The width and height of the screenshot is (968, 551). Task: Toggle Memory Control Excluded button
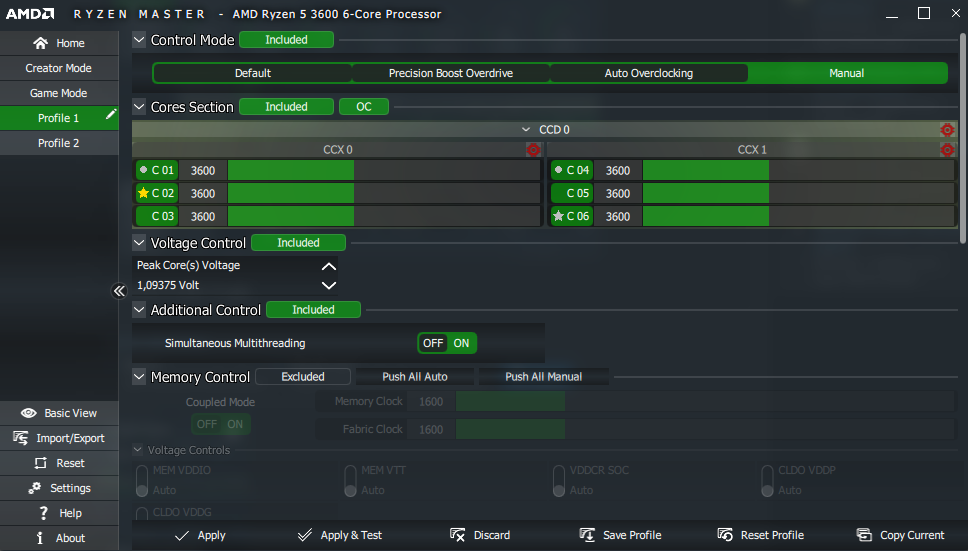tap(302, 376)
